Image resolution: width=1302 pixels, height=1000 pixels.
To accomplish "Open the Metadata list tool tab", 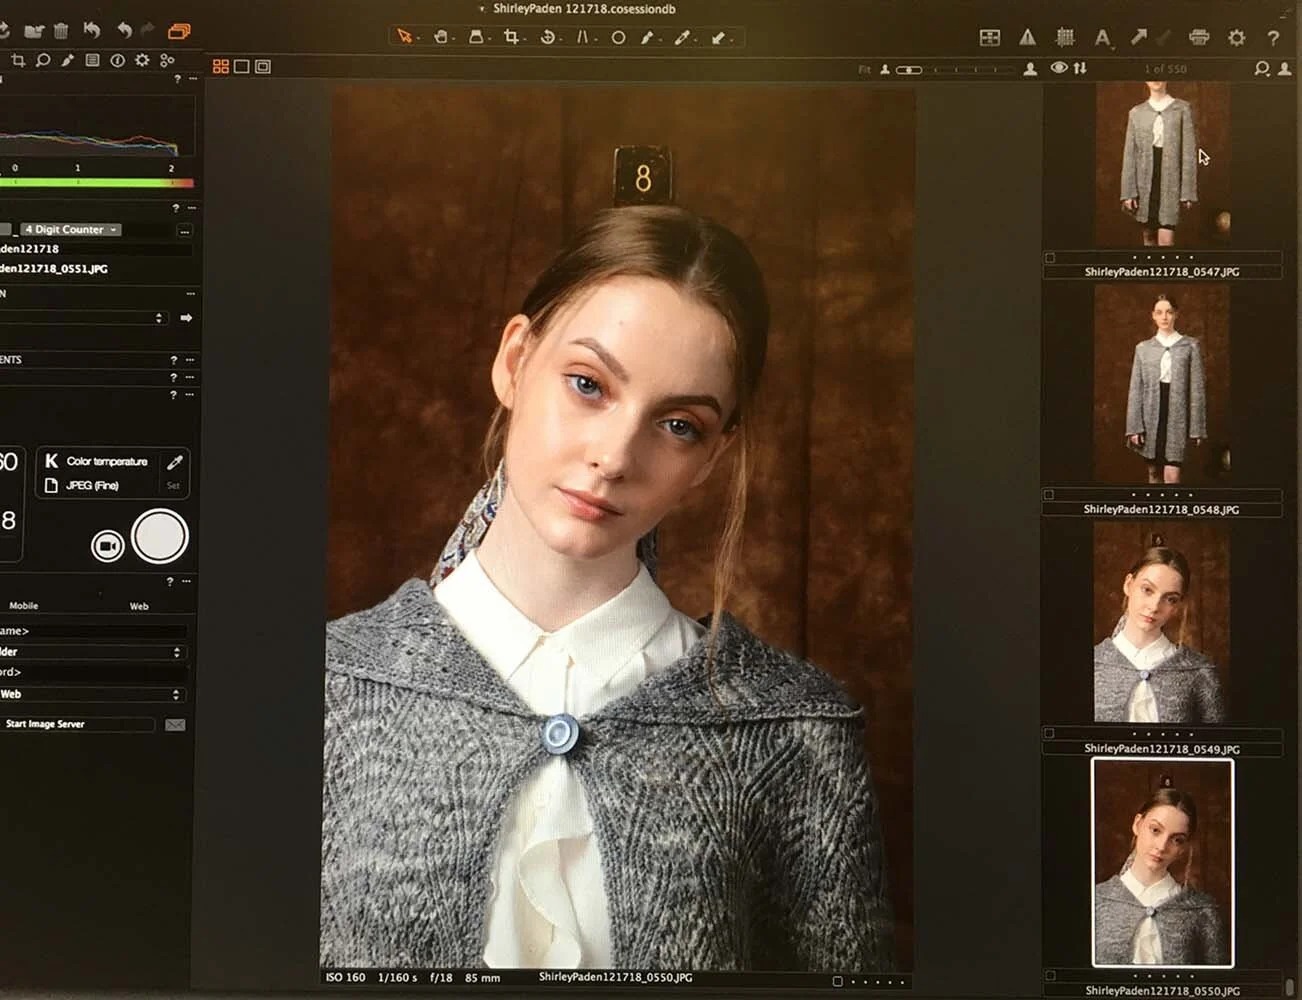I will (x=92, y=60).
